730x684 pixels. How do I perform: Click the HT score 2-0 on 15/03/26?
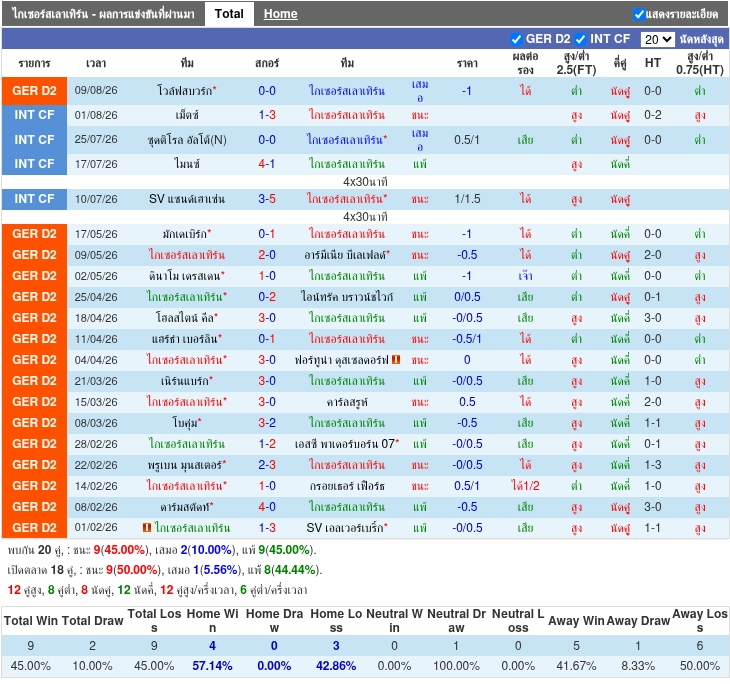click(652, 402)
